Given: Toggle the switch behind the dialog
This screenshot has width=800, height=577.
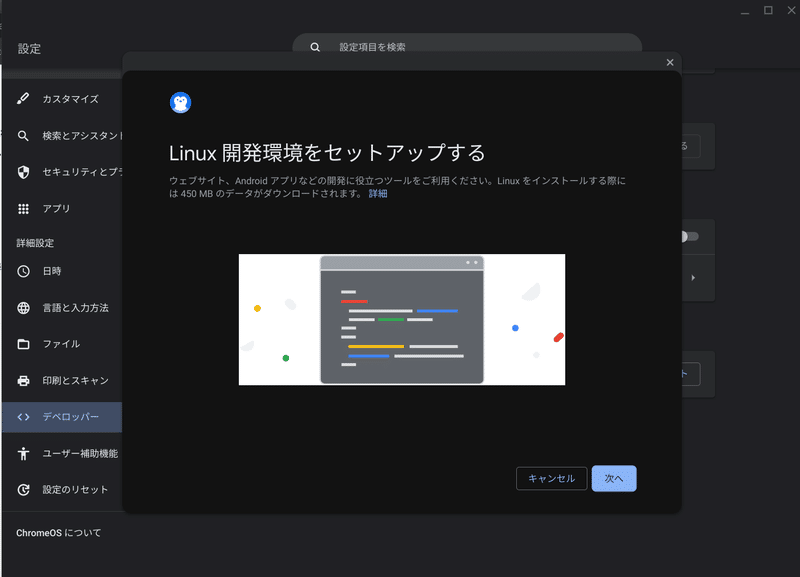Looking at the screenshot, I should (x=689, y=237).
